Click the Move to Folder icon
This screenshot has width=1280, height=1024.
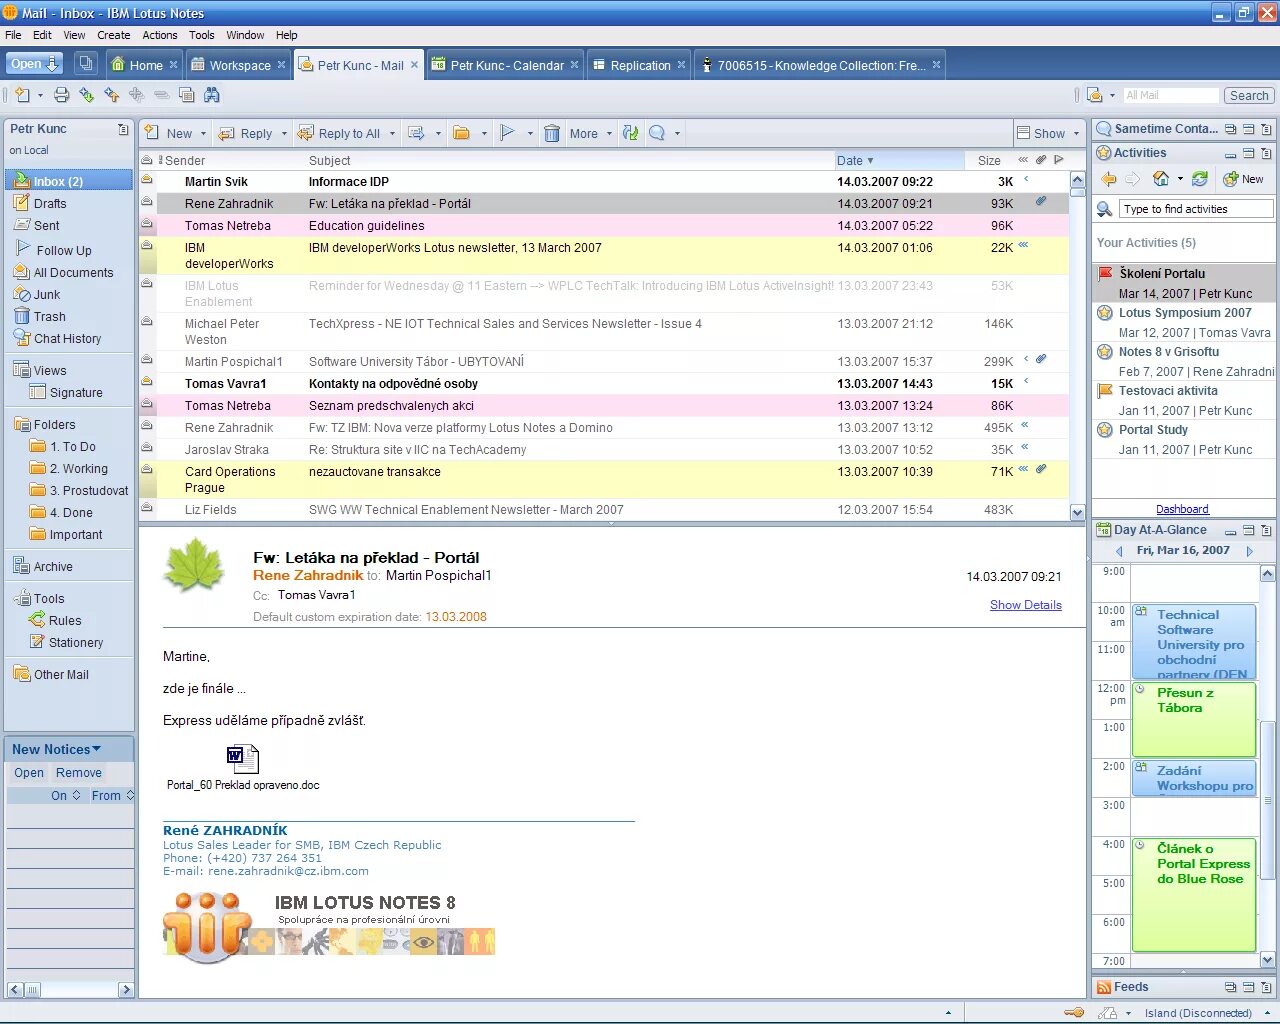pyautogui.click(x=461, y=133)
